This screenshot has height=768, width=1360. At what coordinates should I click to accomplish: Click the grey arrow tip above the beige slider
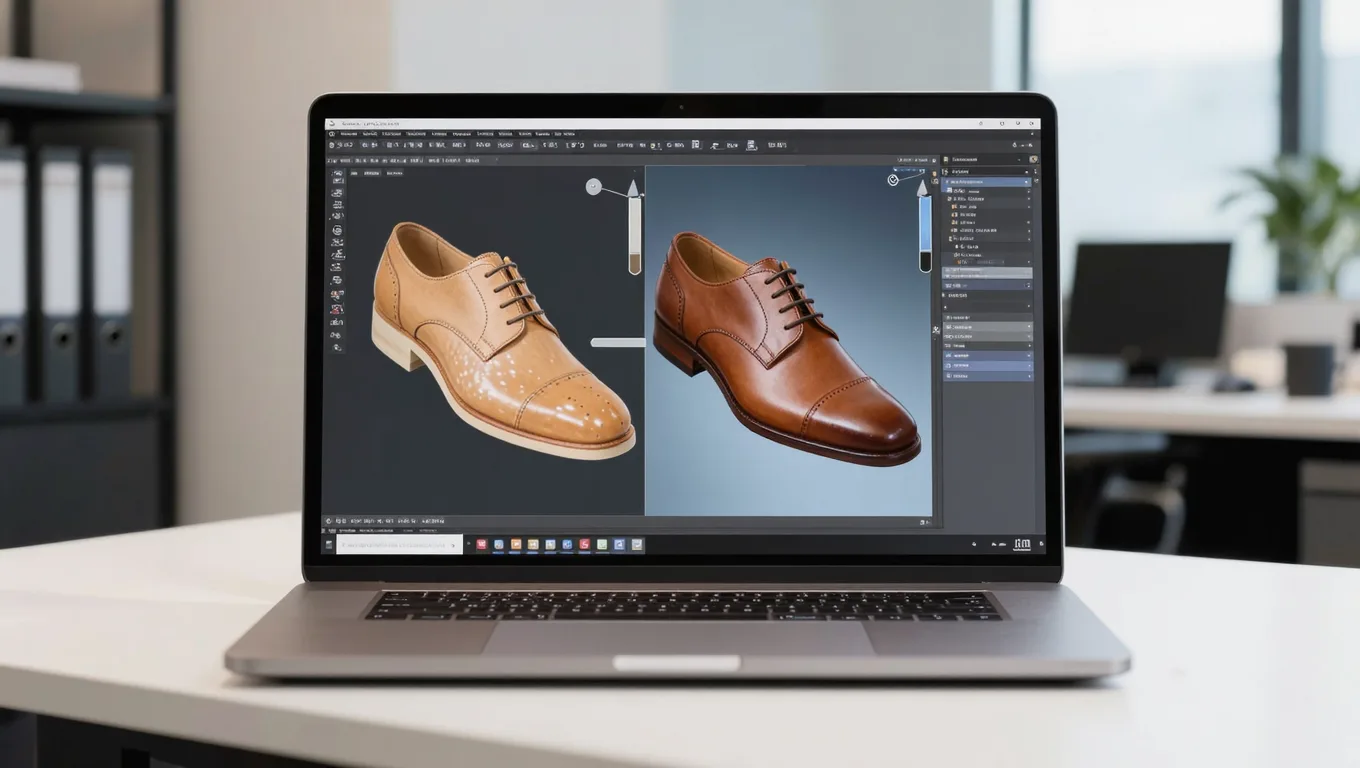tap(633, 187)
